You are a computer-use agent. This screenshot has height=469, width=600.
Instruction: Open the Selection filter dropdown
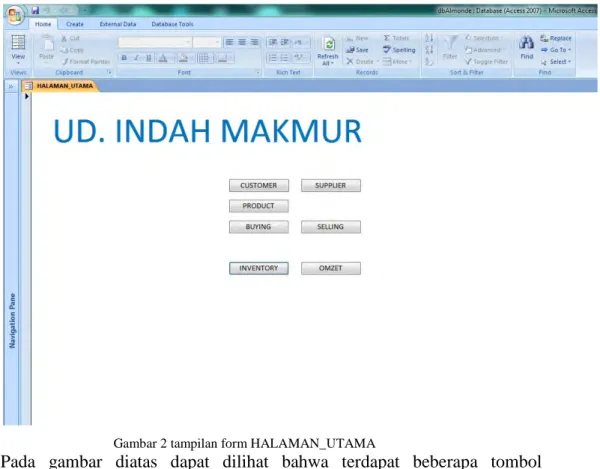(483, 38)
